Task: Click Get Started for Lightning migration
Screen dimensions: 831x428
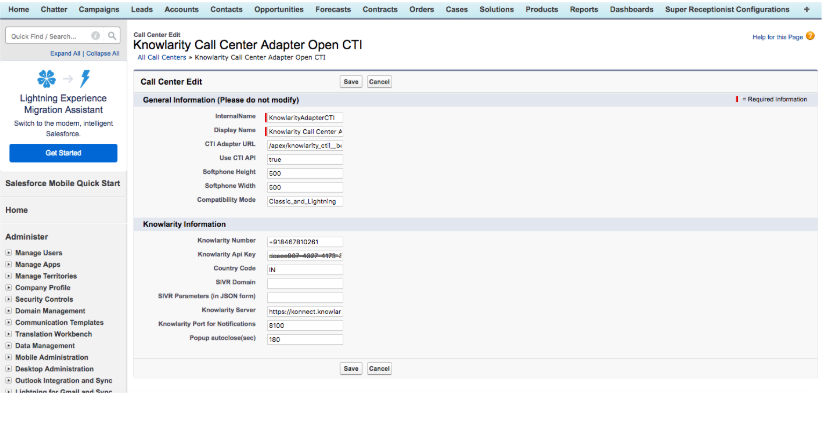Action: click(x=63, y=153)
